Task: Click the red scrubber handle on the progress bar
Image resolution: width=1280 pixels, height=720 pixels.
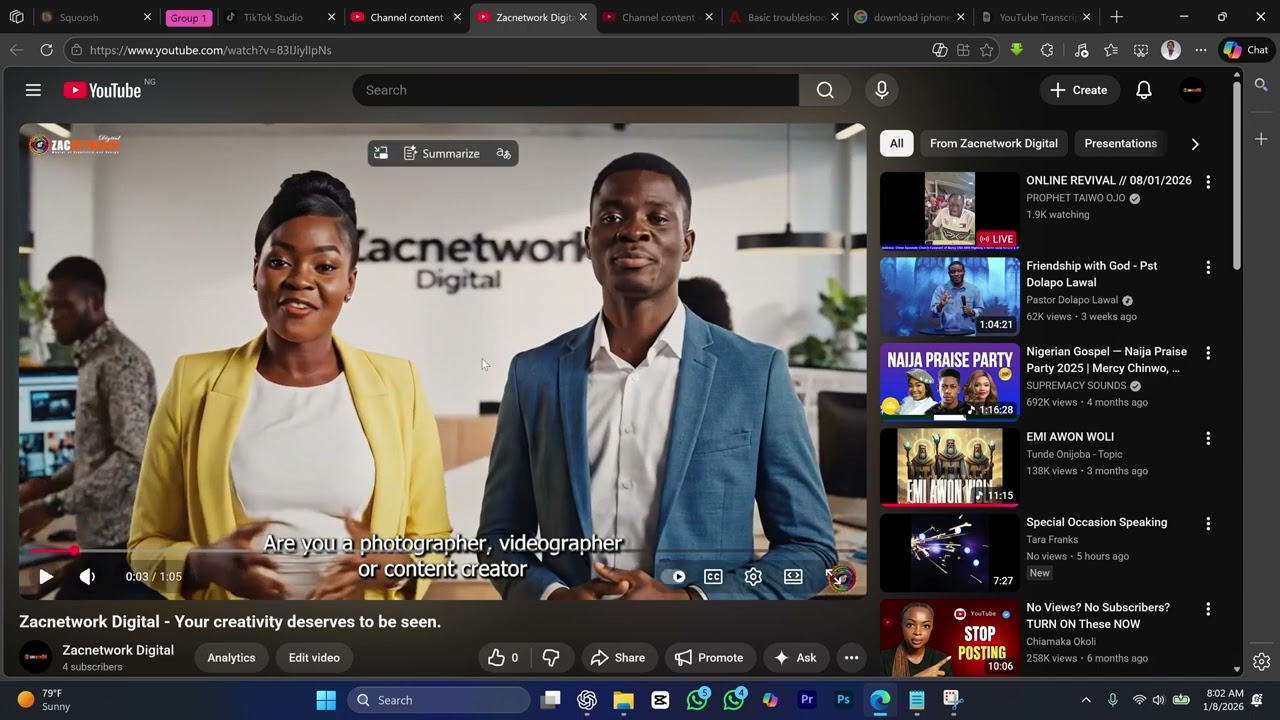Action: click(73, 551)
